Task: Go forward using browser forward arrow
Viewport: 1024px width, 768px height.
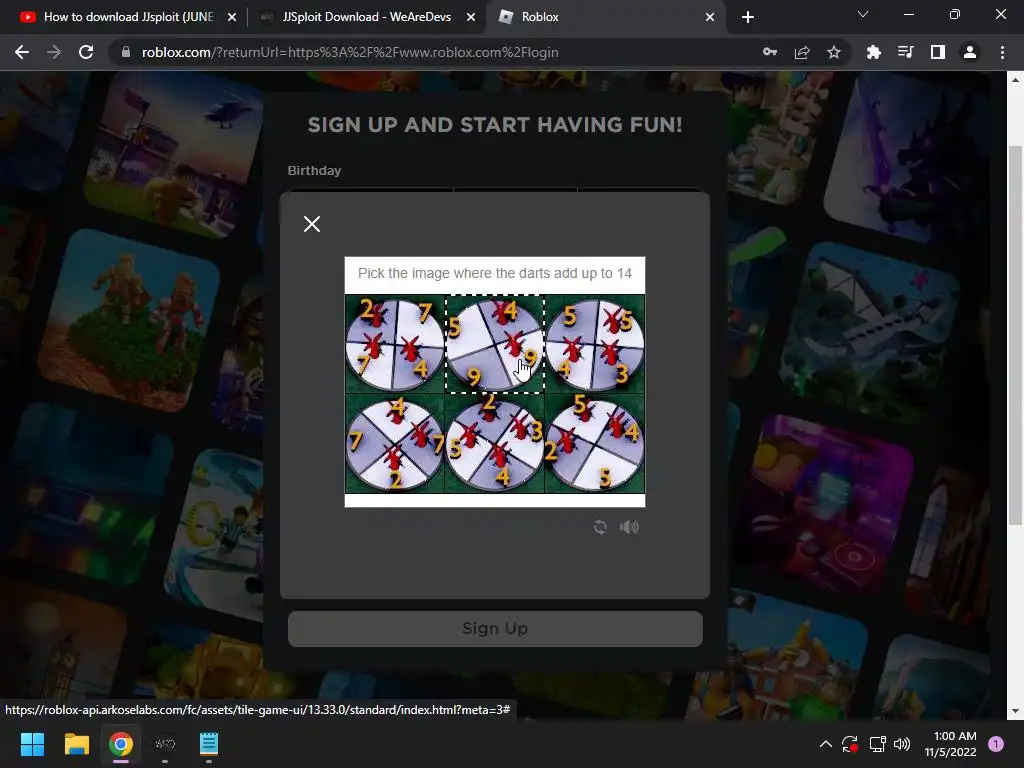Action: pos(54,52)
